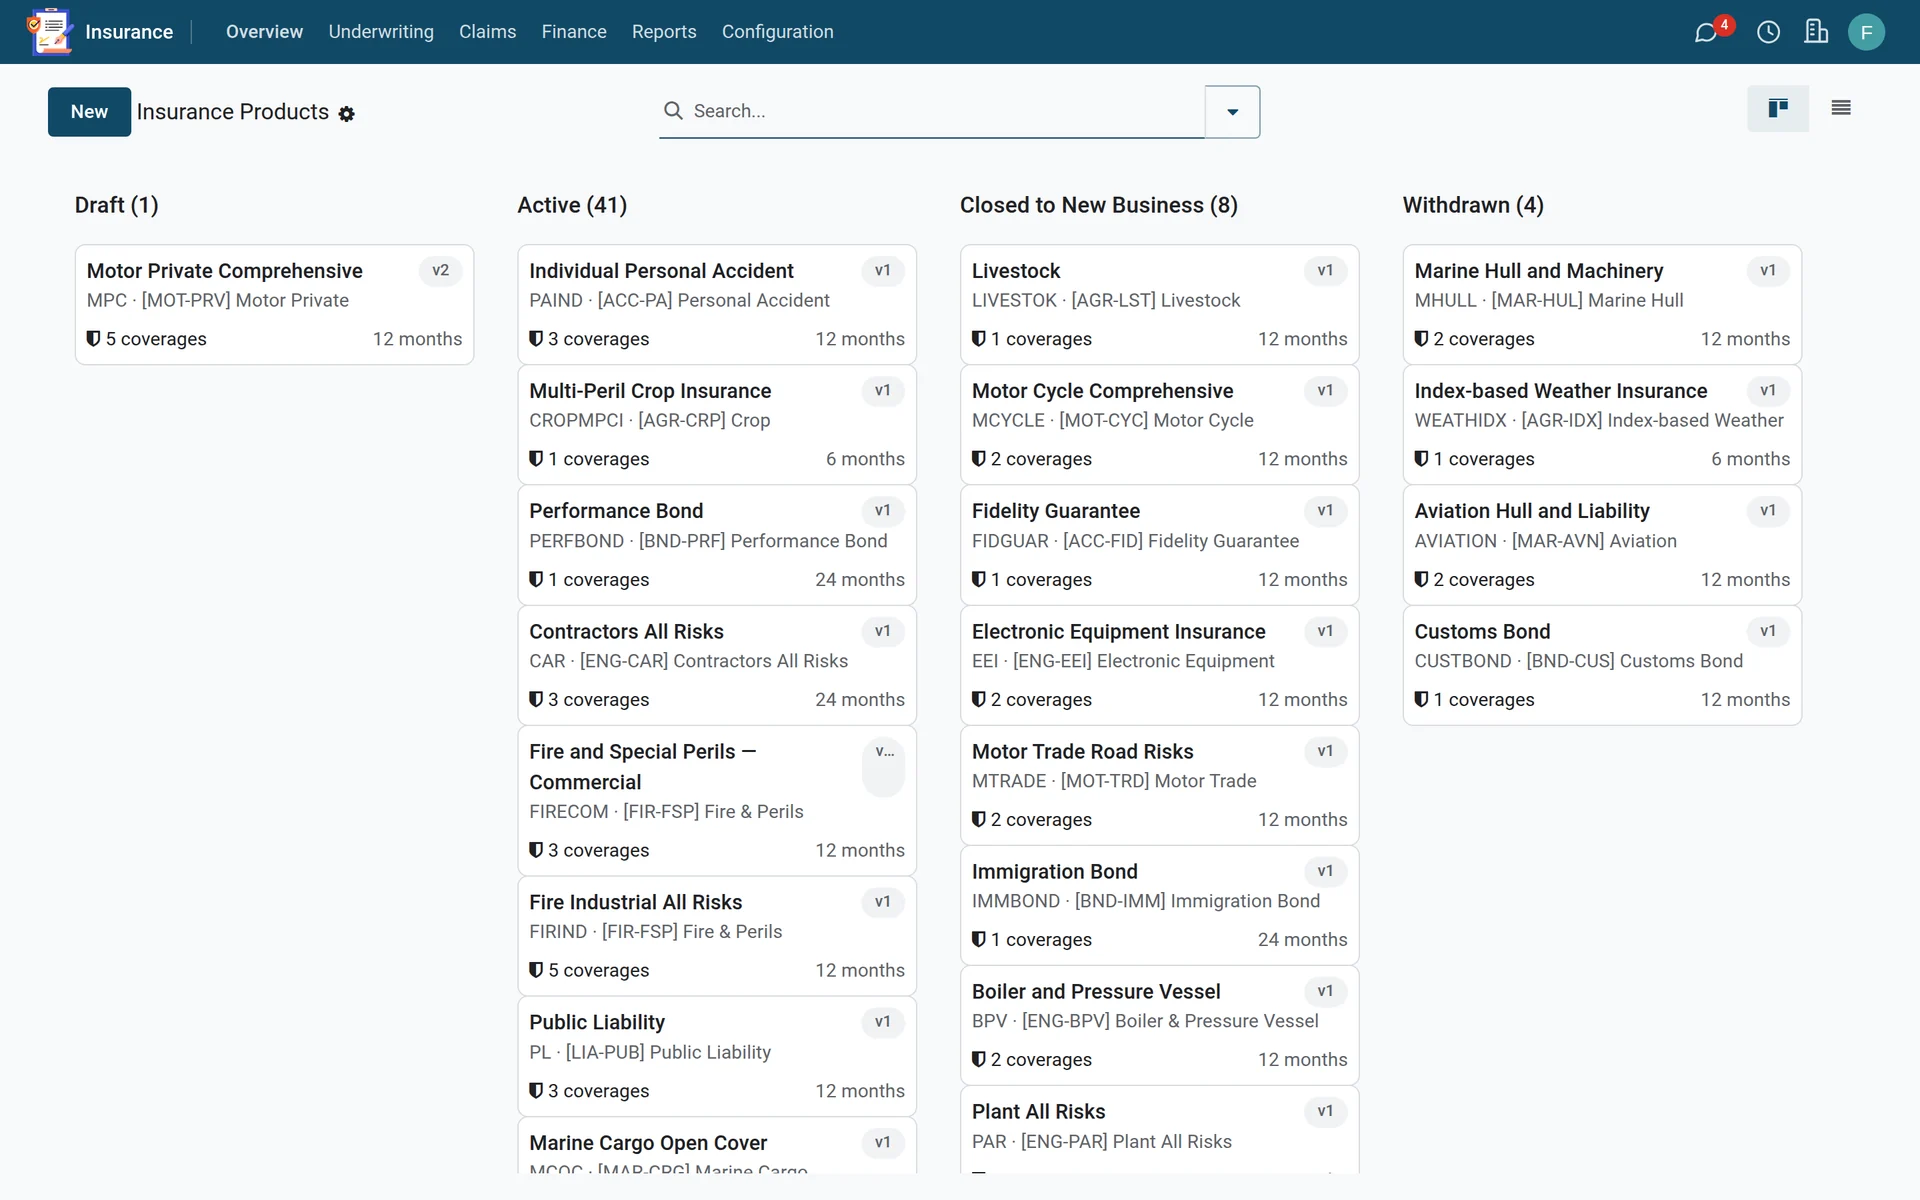Open the activities clock icon
This screenshot has width=1920, height=1200.
pyautogui.click(x=1768, y=32)
